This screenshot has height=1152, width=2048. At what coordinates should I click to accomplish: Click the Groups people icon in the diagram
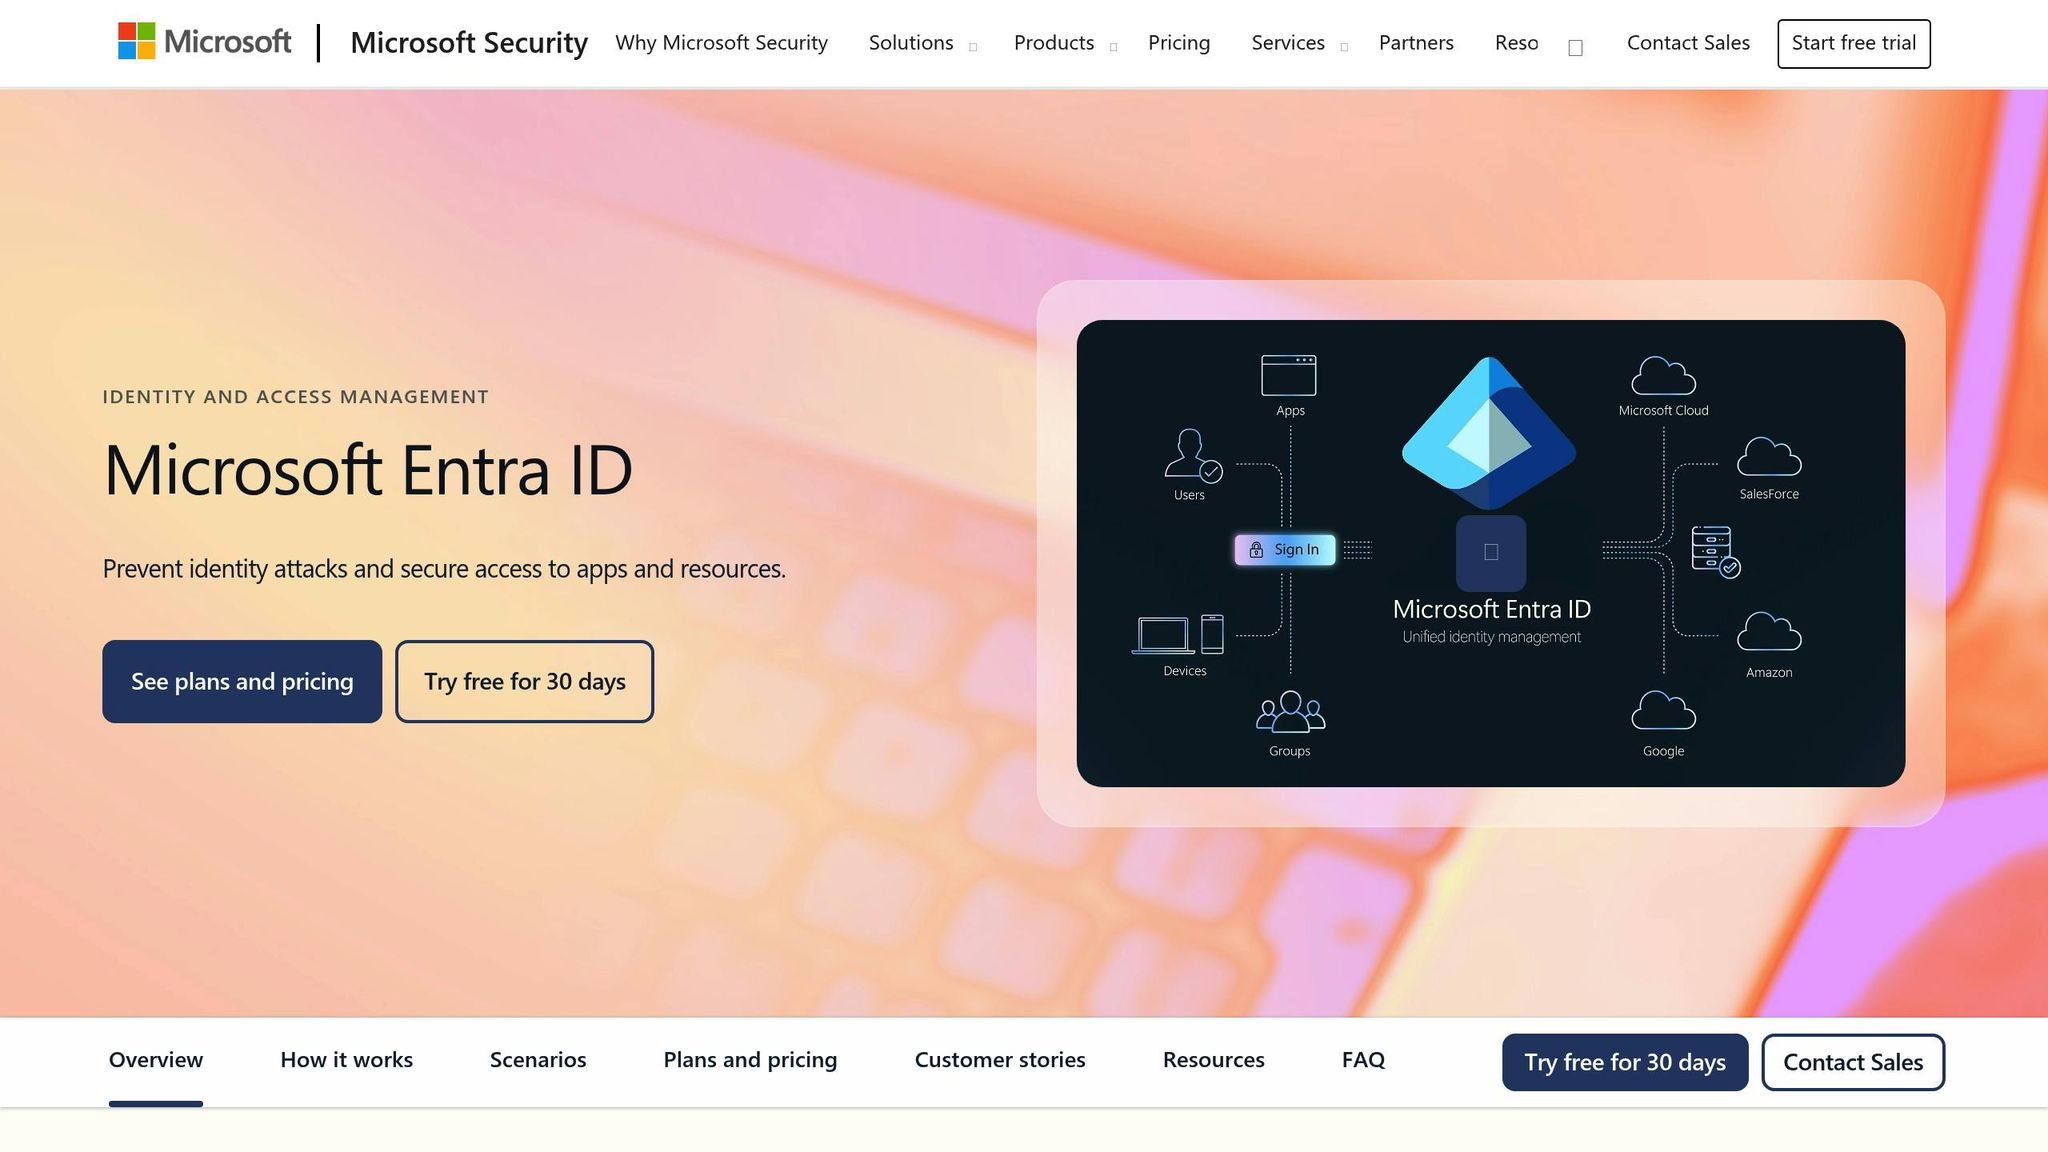(1290, 712)
